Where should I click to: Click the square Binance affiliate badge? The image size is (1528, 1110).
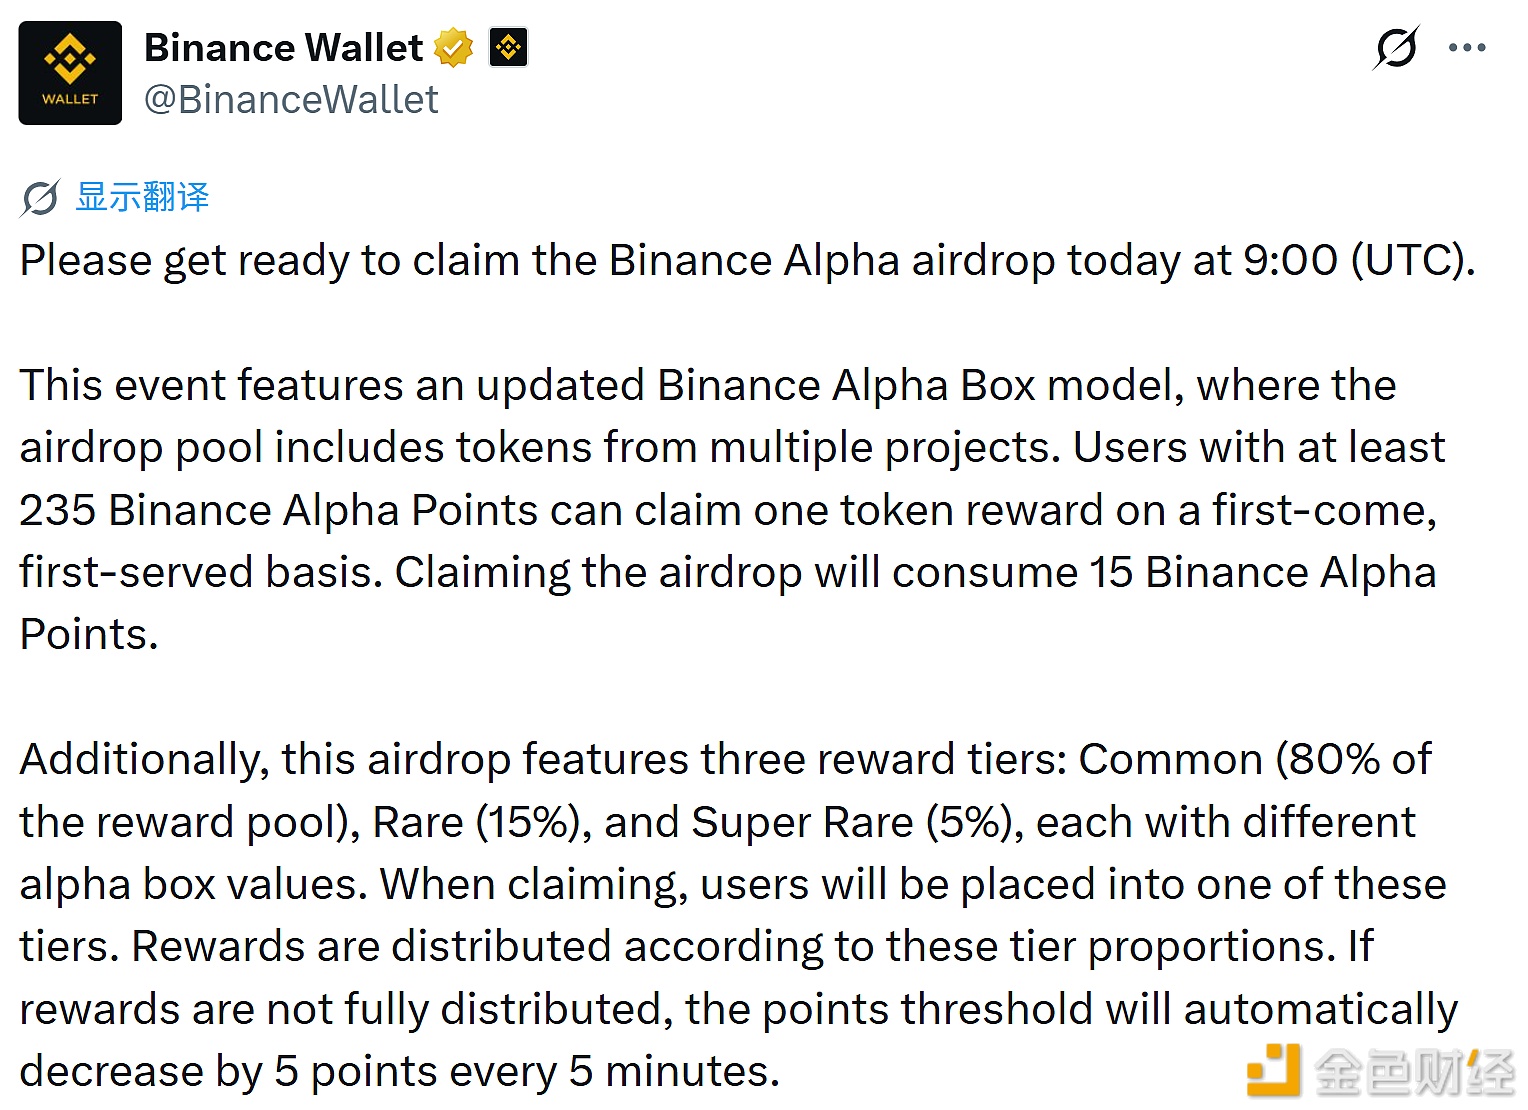[508, 48]
